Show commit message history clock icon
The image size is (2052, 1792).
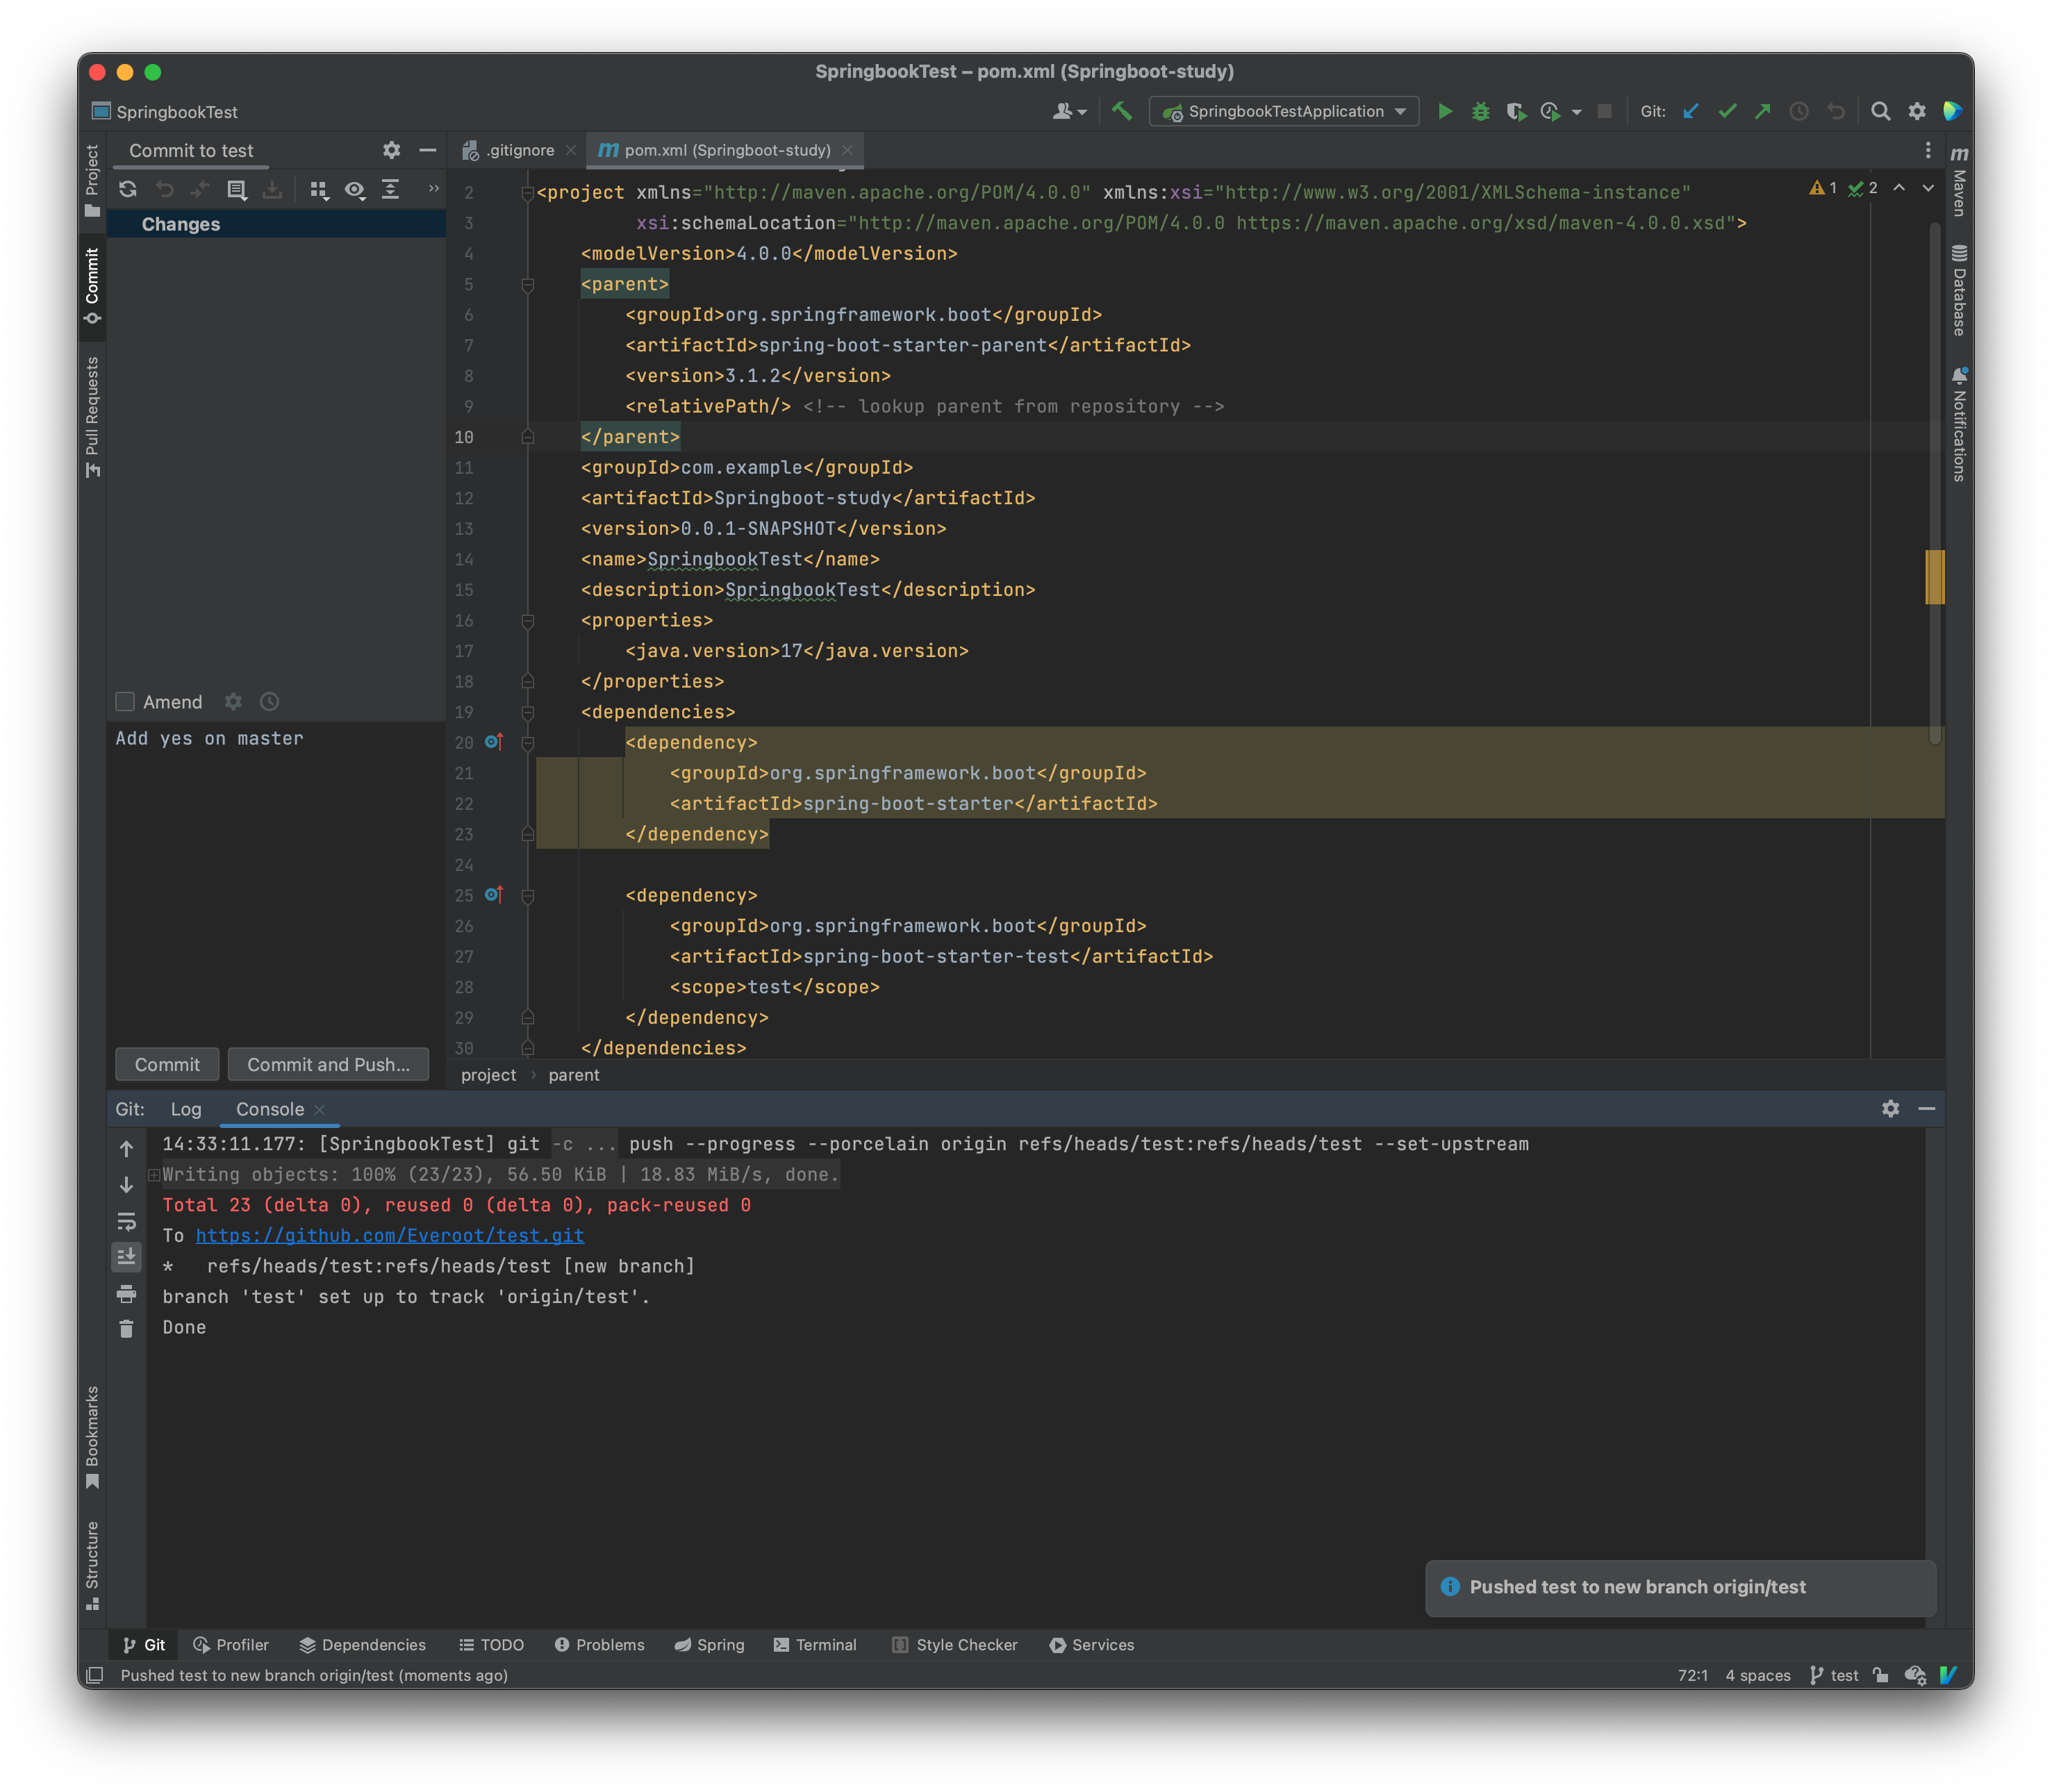[269, 702]
